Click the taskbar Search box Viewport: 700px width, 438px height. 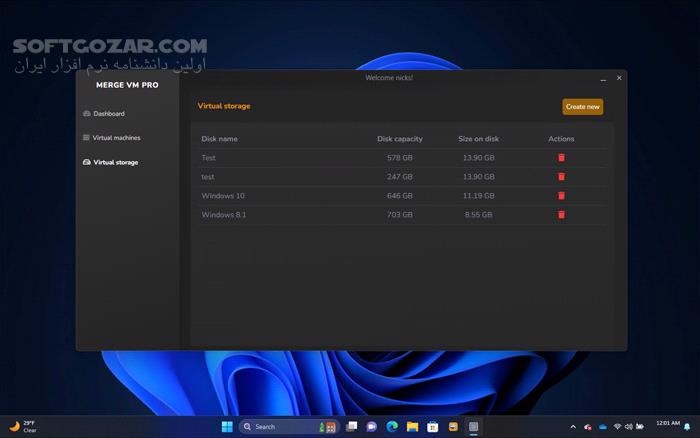tap(289, 427)
